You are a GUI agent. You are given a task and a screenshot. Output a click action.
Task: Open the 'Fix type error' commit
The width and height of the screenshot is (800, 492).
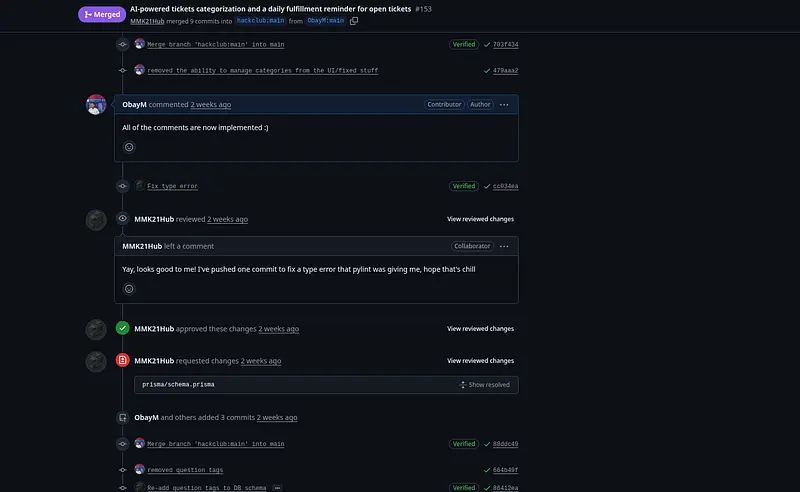tap(172, 186)
